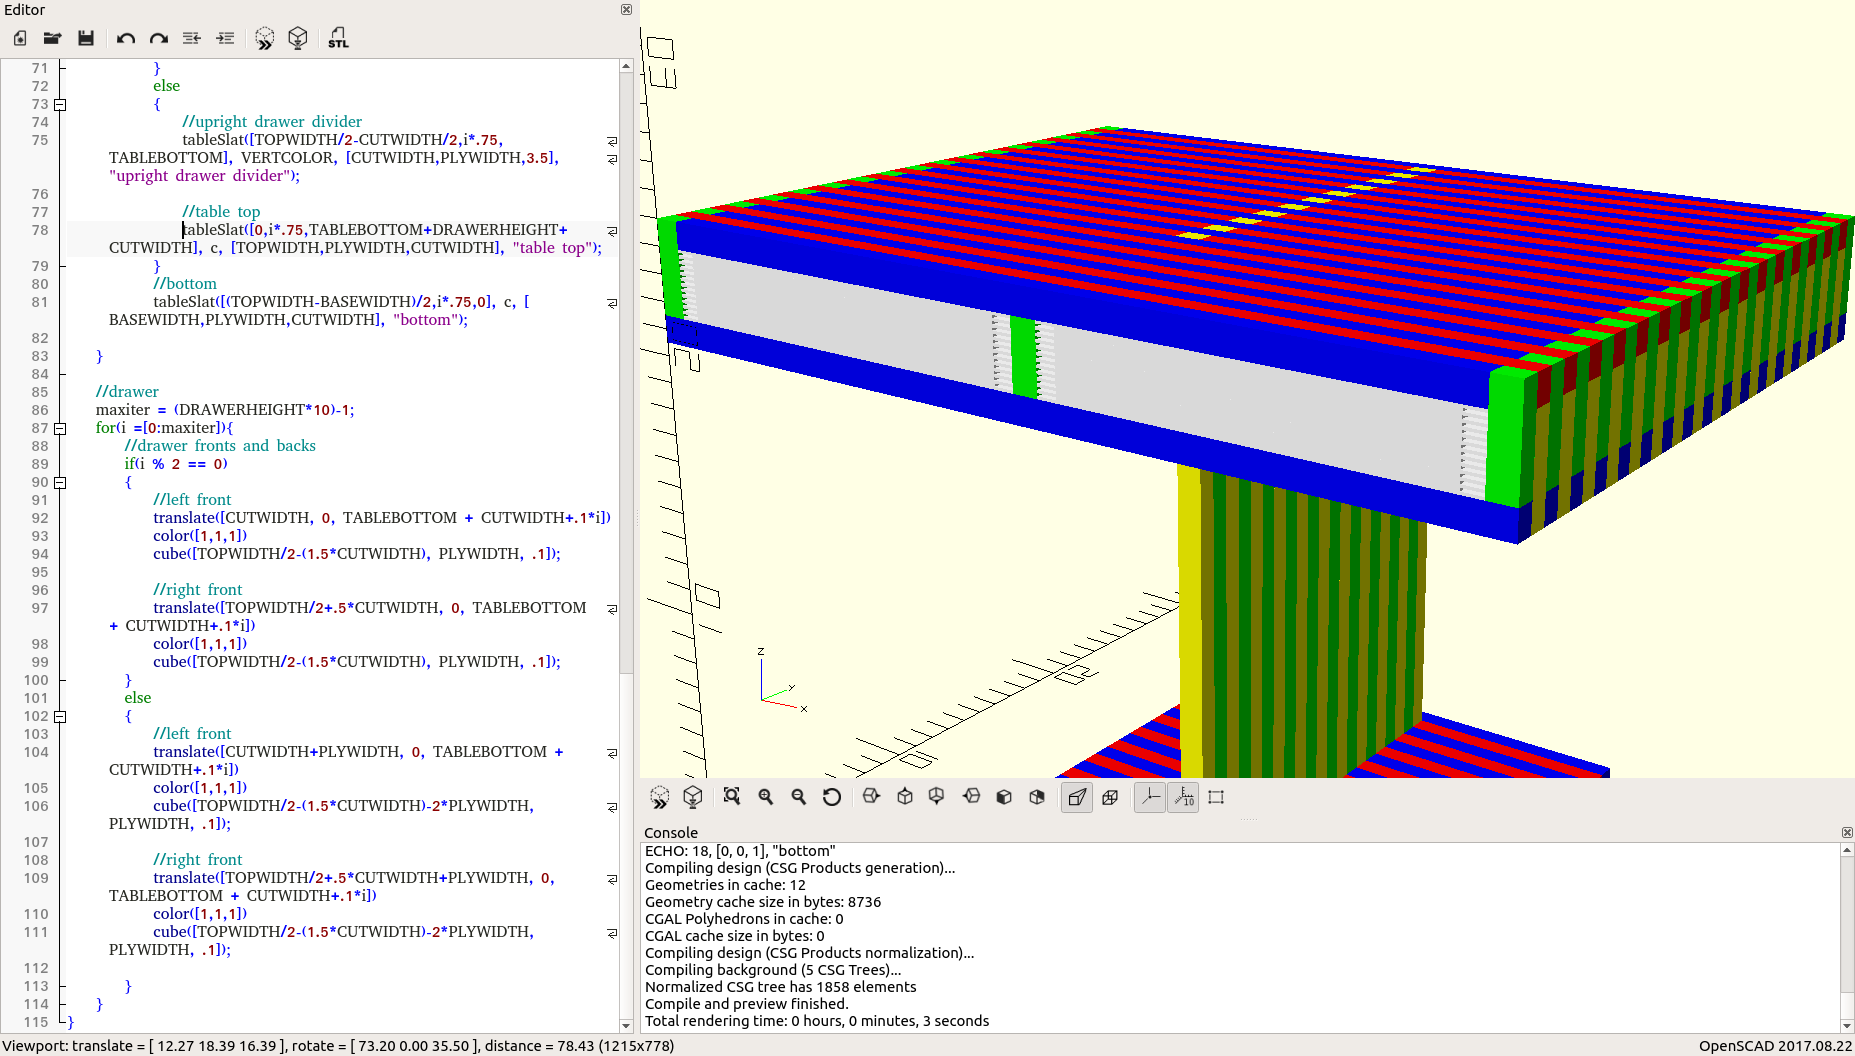Click the 'maxiter = (DRAWERHEIGHT*10)-1;' line
Screen dimensions: 1855x1056
[x=225, y=410]
